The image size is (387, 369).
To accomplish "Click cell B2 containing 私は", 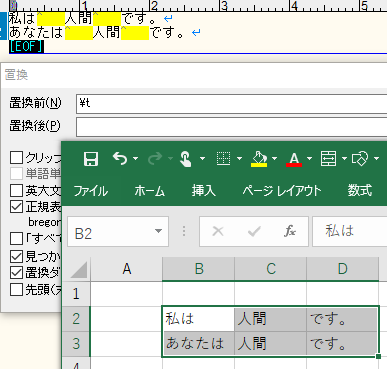I will (199, 319).
